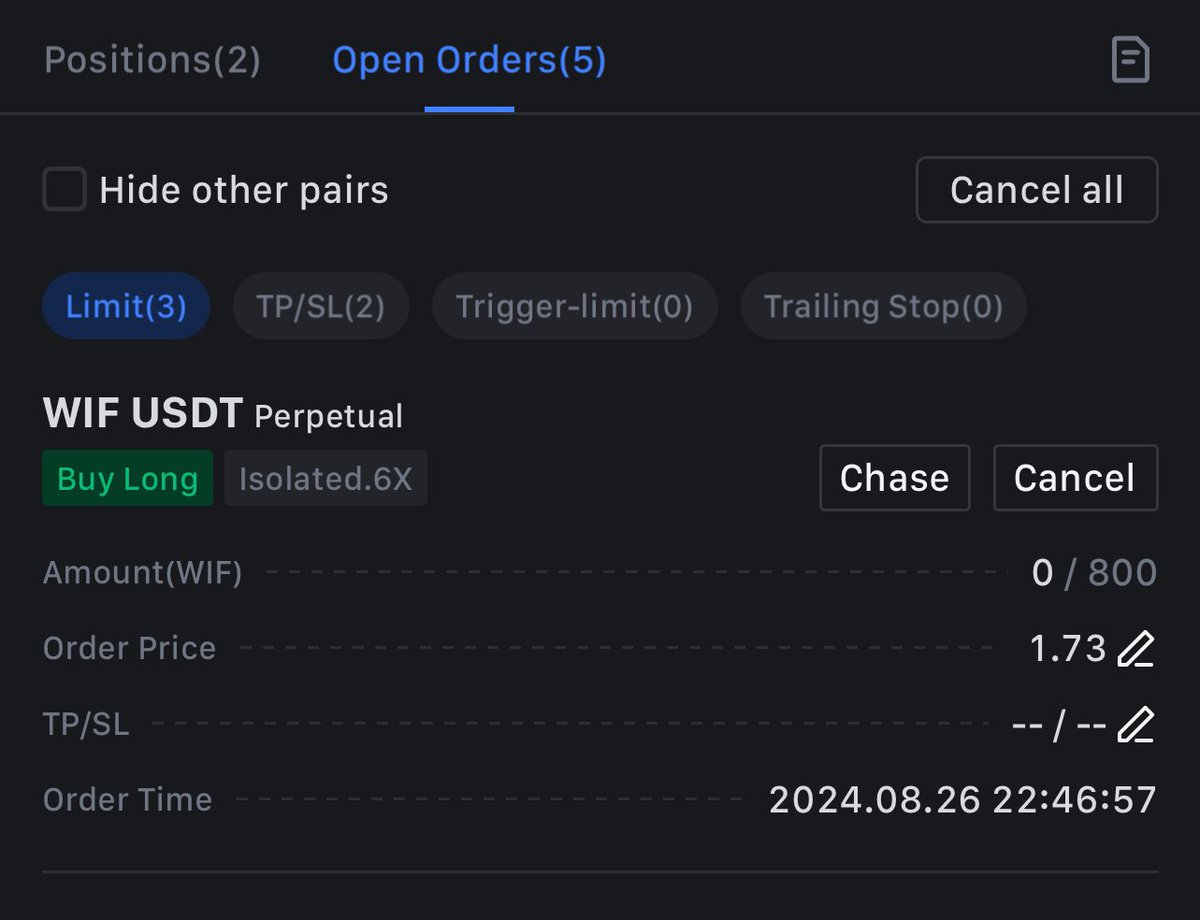Show Trailing Stop(0) orders

pyautogui.click(x=884, y=306)
